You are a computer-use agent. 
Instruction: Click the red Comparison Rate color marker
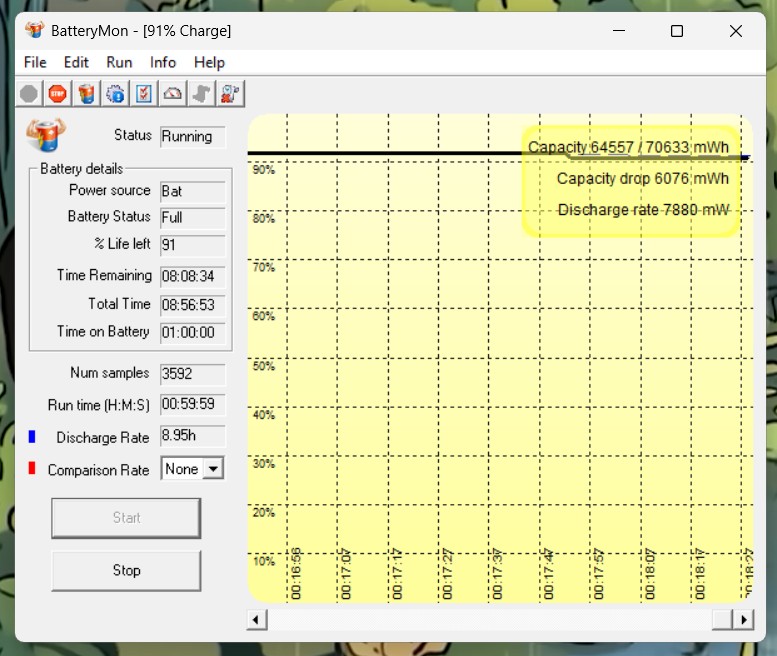click(x=32, y=468)
